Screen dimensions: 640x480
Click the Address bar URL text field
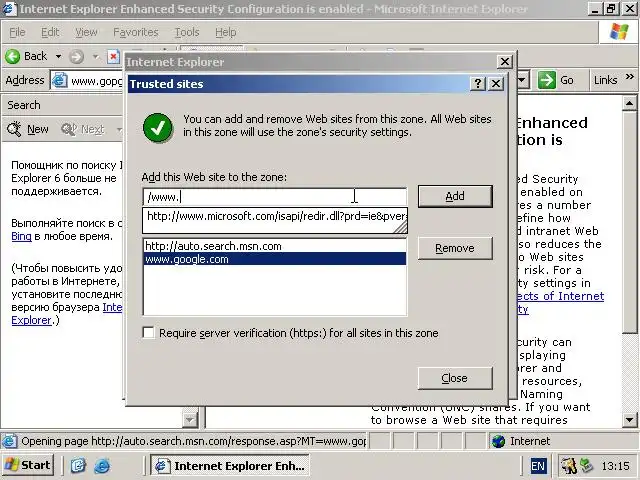click(96, 81)
